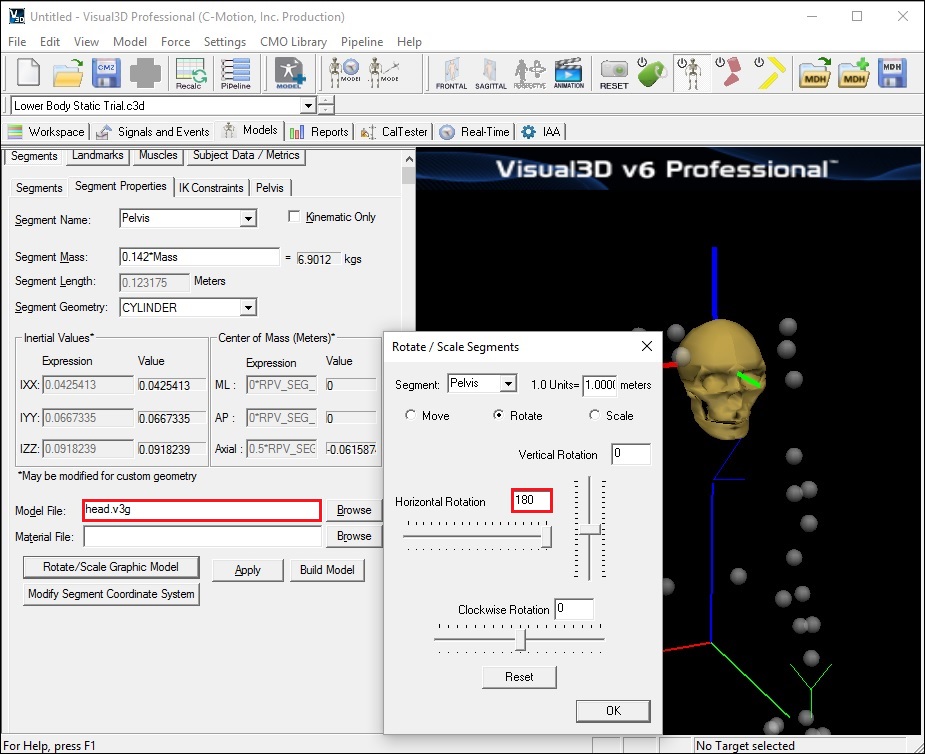Image resolution: width=925 pixels, height=754 pixels.
Task: Click Browse next to Model File
Action: (x=354, y=510)
